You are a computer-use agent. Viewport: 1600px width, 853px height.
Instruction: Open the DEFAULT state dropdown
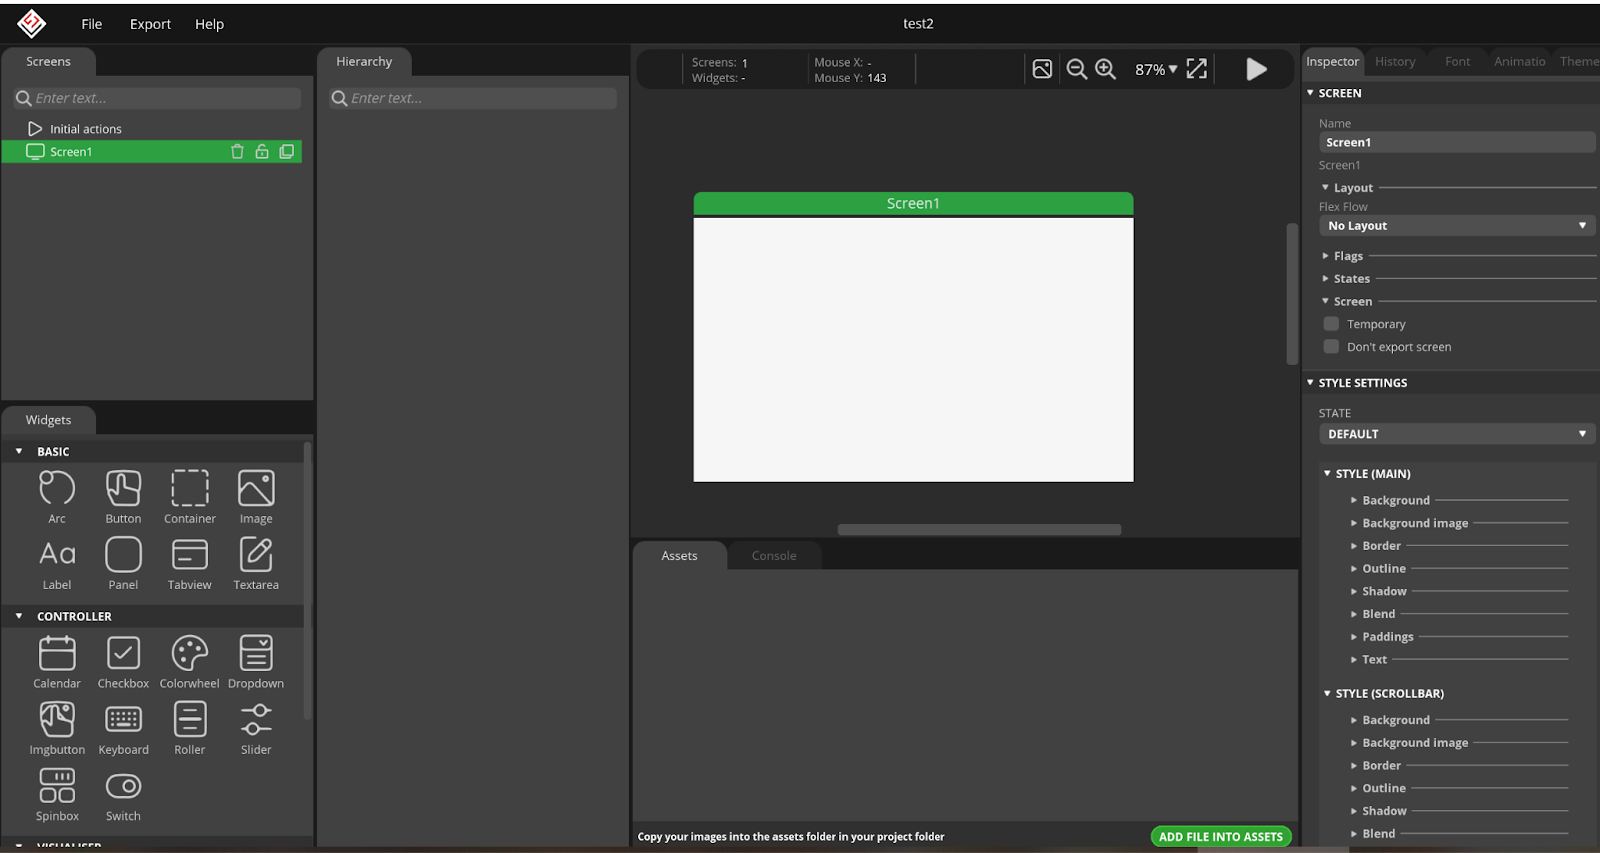tap(1457, 434)
